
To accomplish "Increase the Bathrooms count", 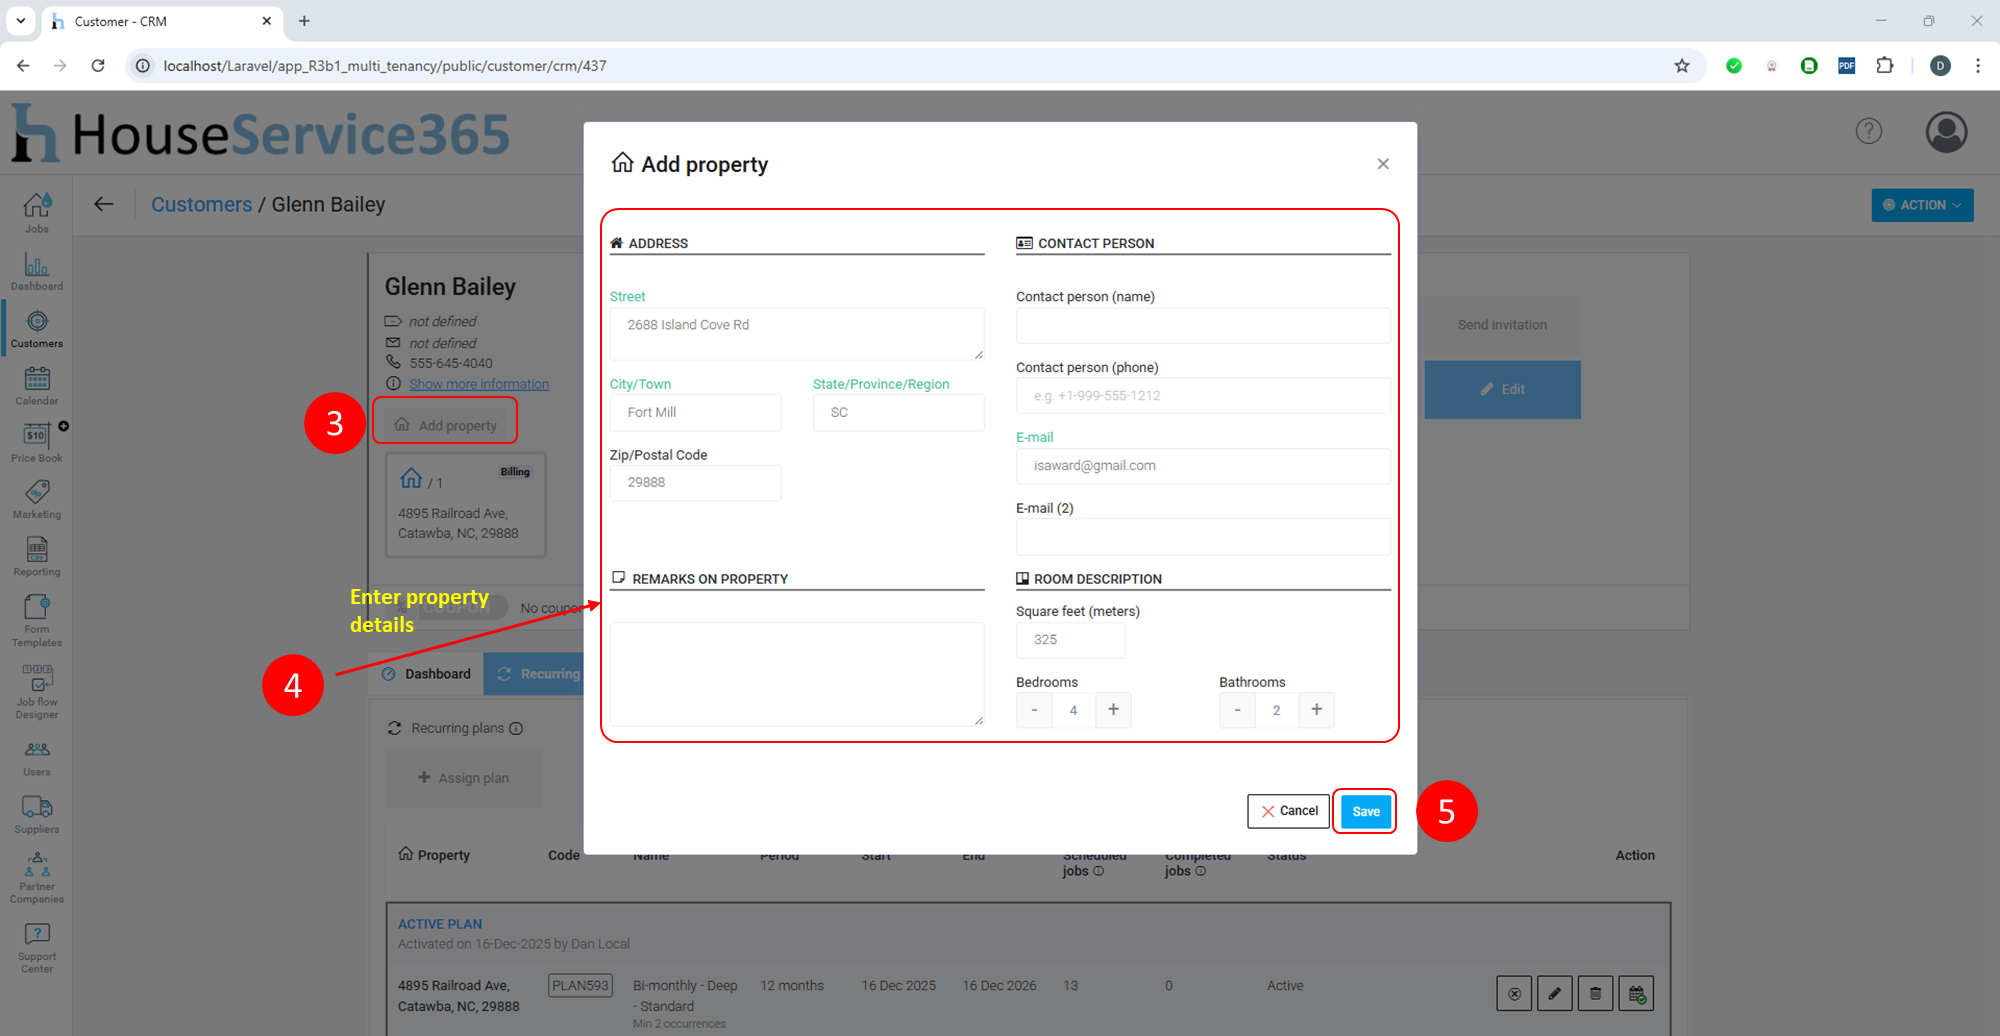I will coord(1316,710).
